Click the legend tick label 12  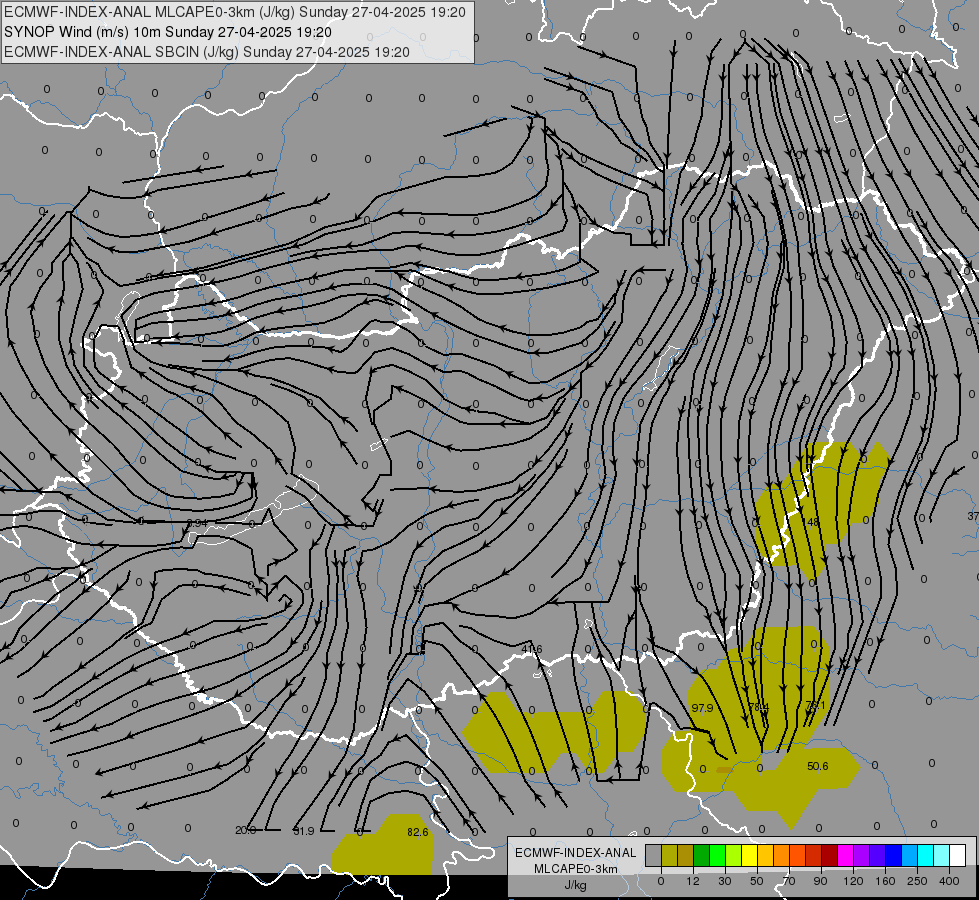(692, 881)
